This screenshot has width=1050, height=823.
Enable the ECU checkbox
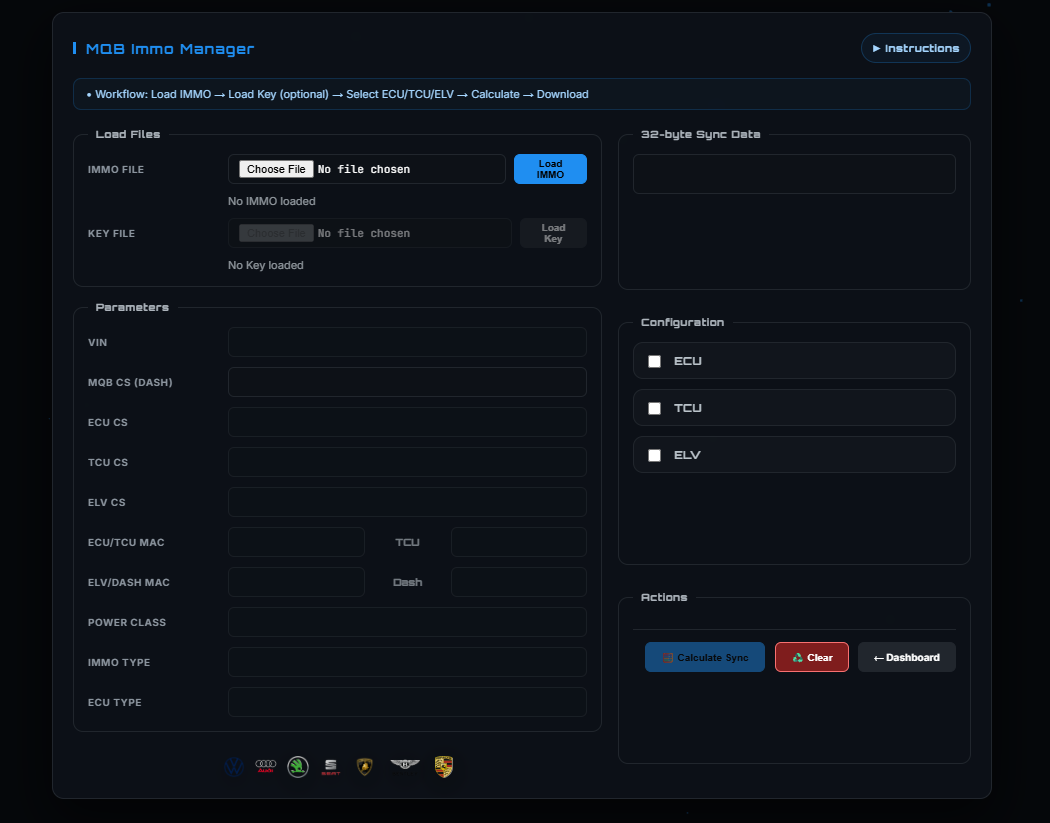[x=655, y=361]
